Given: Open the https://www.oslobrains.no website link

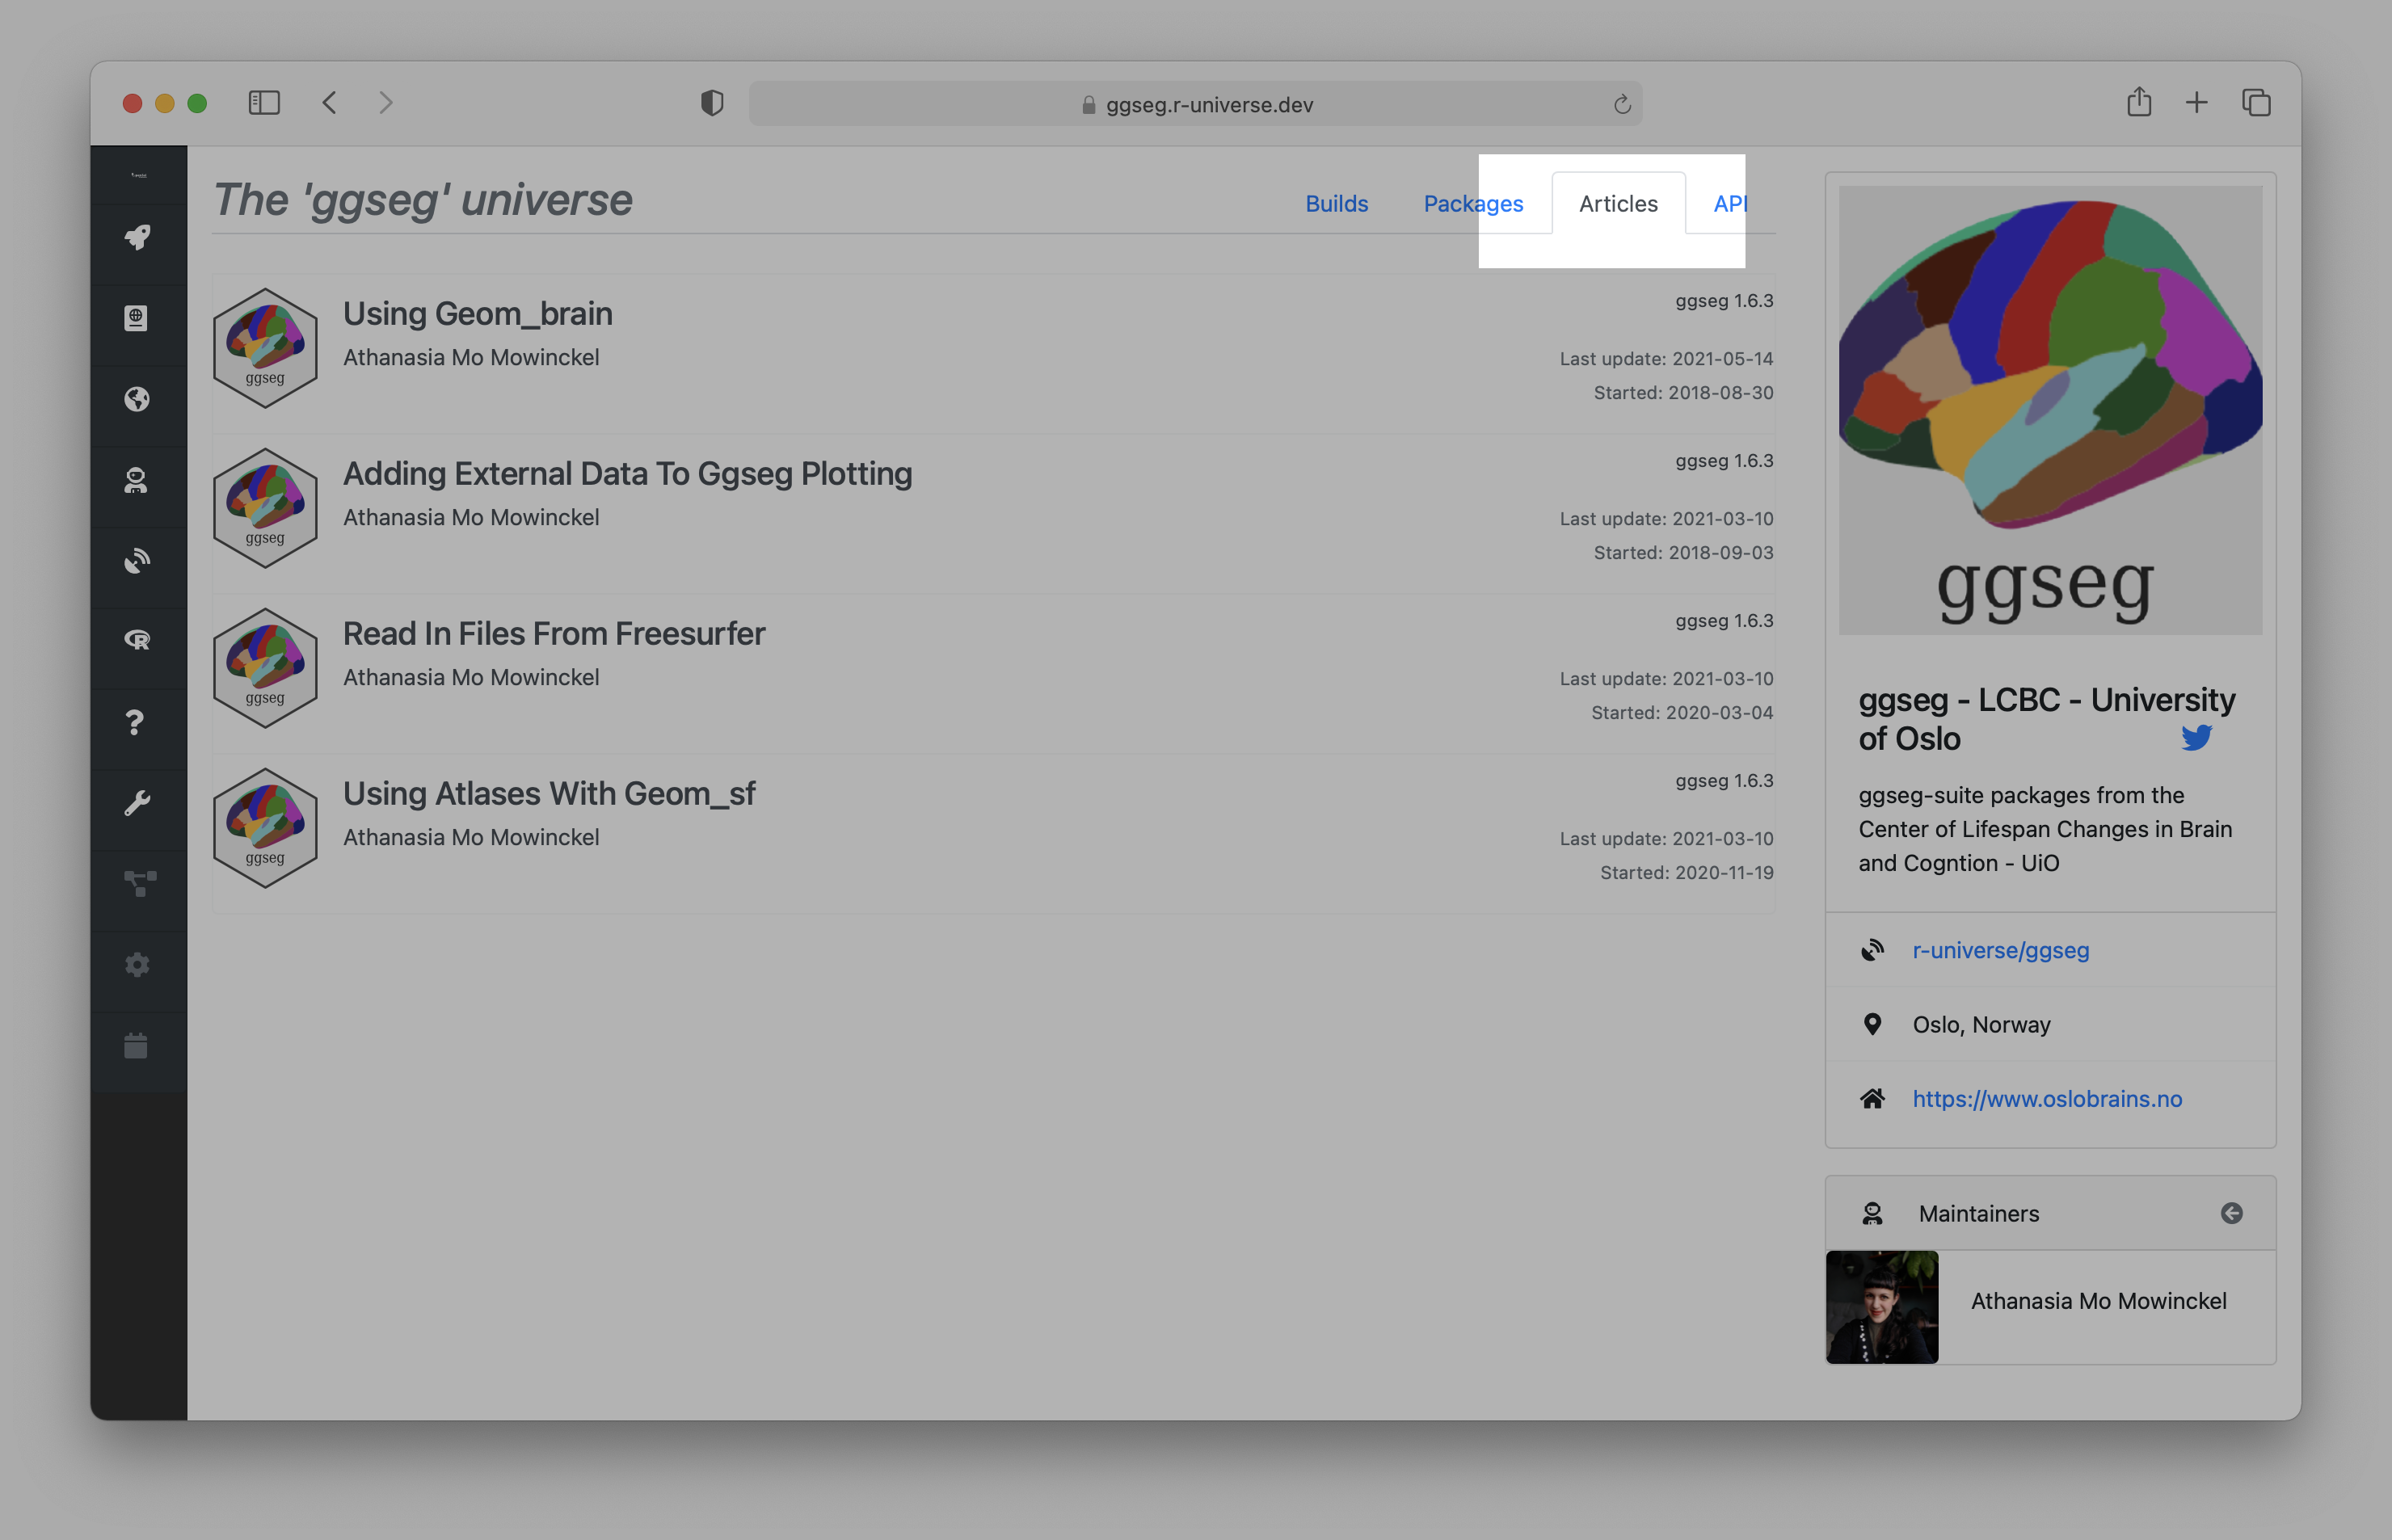Looking at the screenshot, I should click(2047, 1098).
